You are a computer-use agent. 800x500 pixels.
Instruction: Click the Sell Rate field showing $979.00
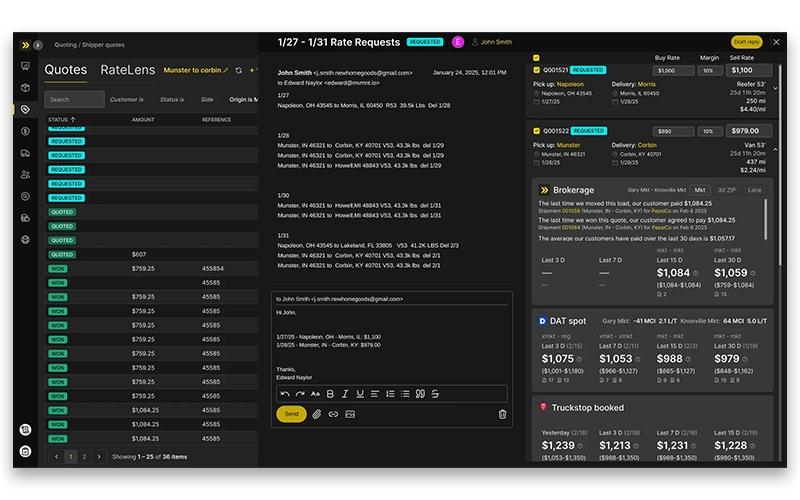point(748,131)
